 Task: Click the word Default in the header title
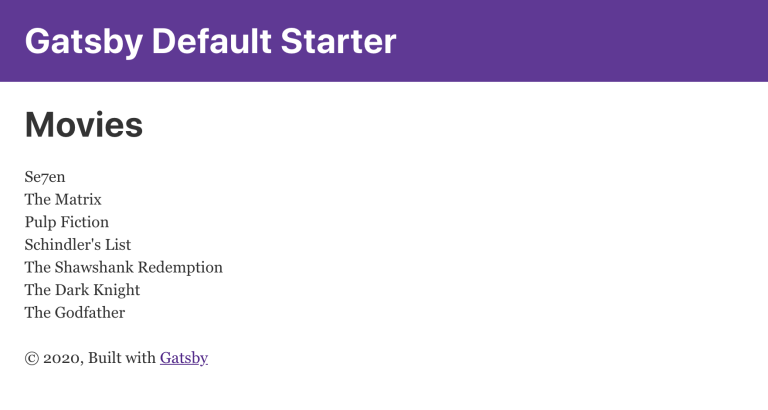[212, 41]
